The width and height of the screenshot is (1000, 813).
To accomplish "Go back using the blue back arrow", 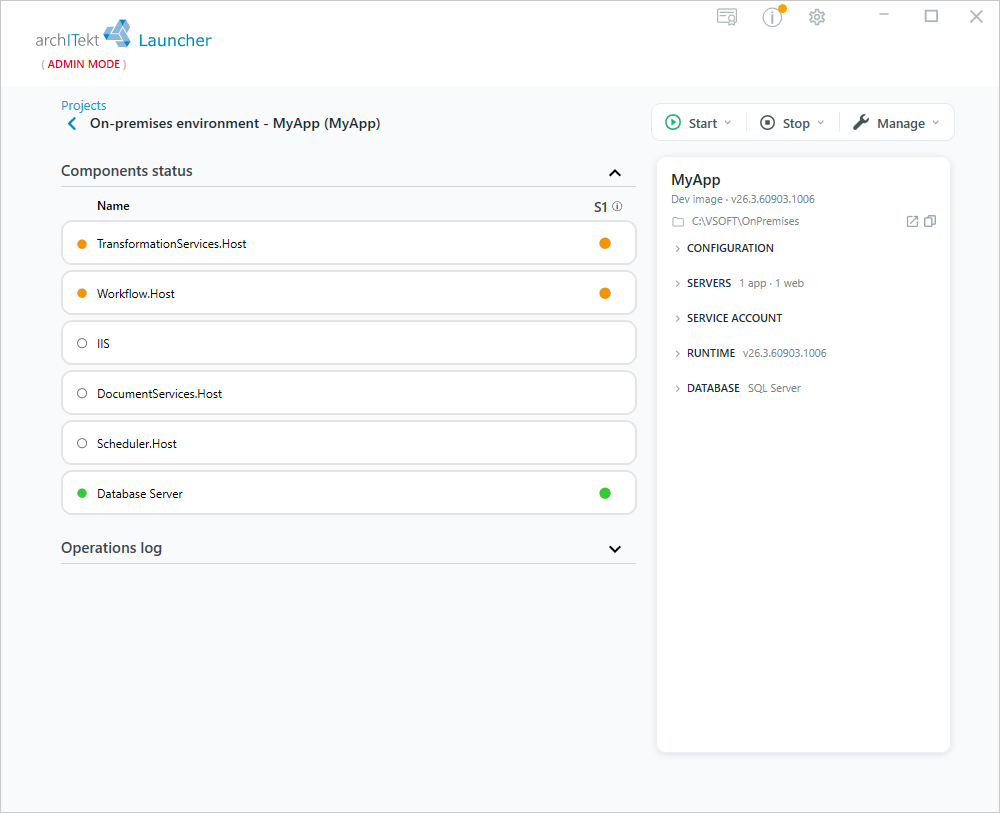I will 72,124.
